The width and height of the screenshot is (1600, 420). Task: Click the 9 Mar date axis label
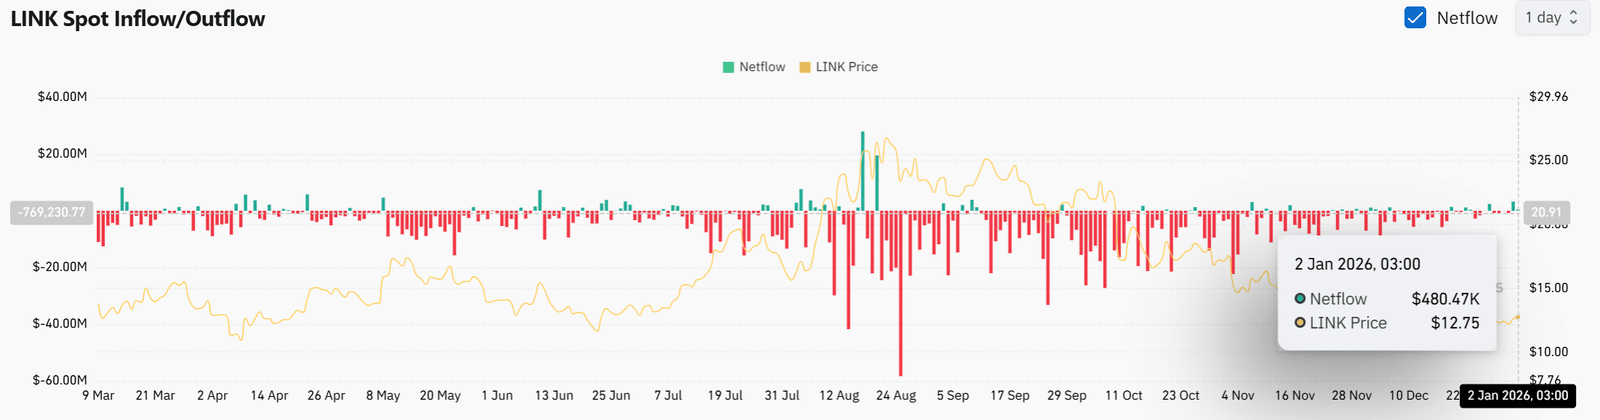[x=98, y=396]
